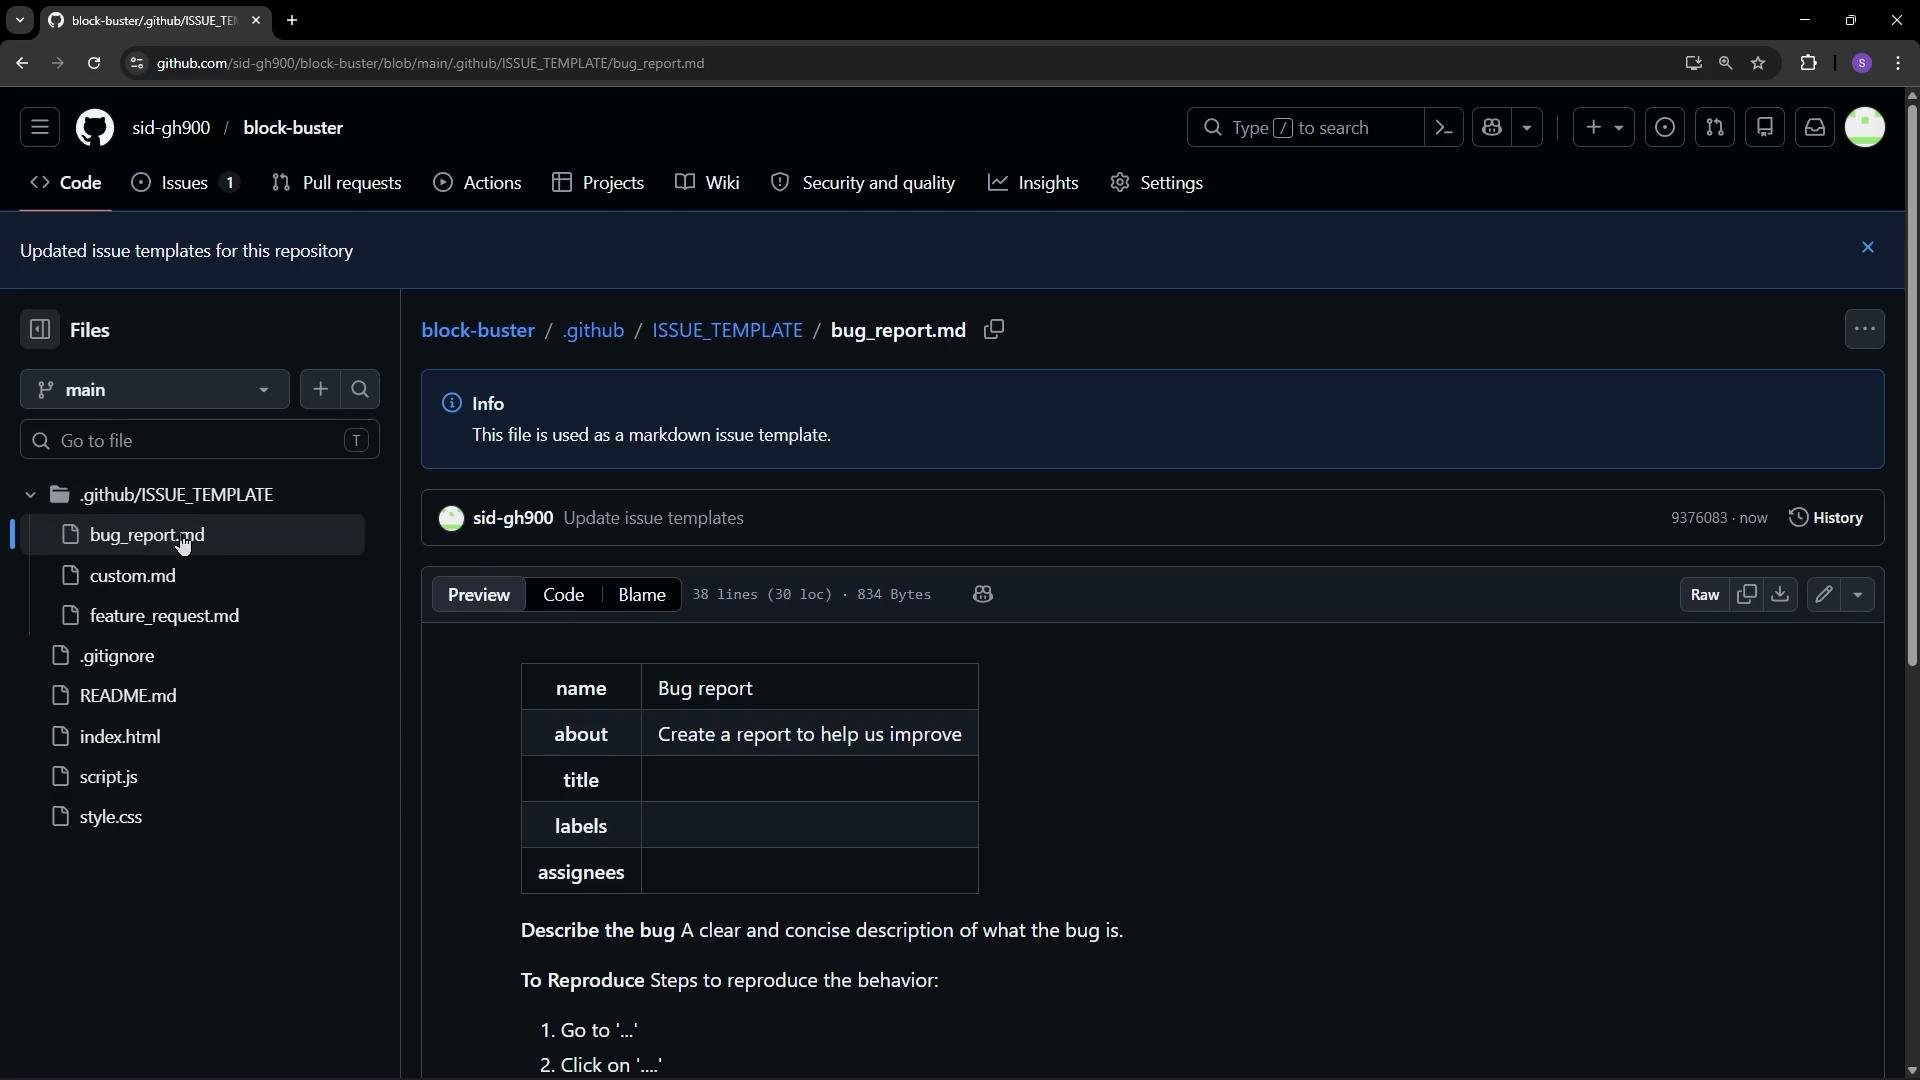1920x1080 pixels.
Task: Open script.js in file tree
Action: tap(108, 777)
